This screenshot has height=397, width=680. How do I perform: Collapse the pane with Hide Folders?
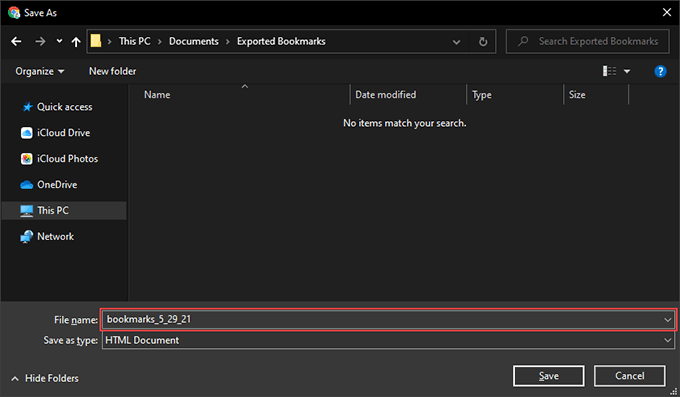(x=45, y=378)
